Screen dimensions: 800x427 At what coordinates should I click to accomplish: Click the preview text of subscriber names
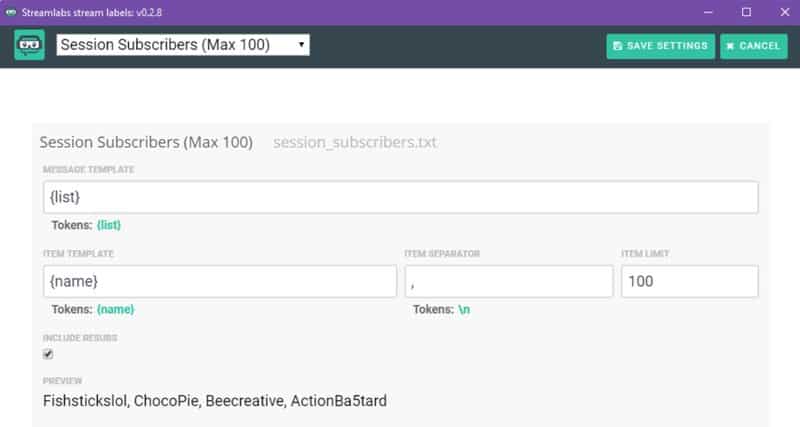tap(215, 401)
